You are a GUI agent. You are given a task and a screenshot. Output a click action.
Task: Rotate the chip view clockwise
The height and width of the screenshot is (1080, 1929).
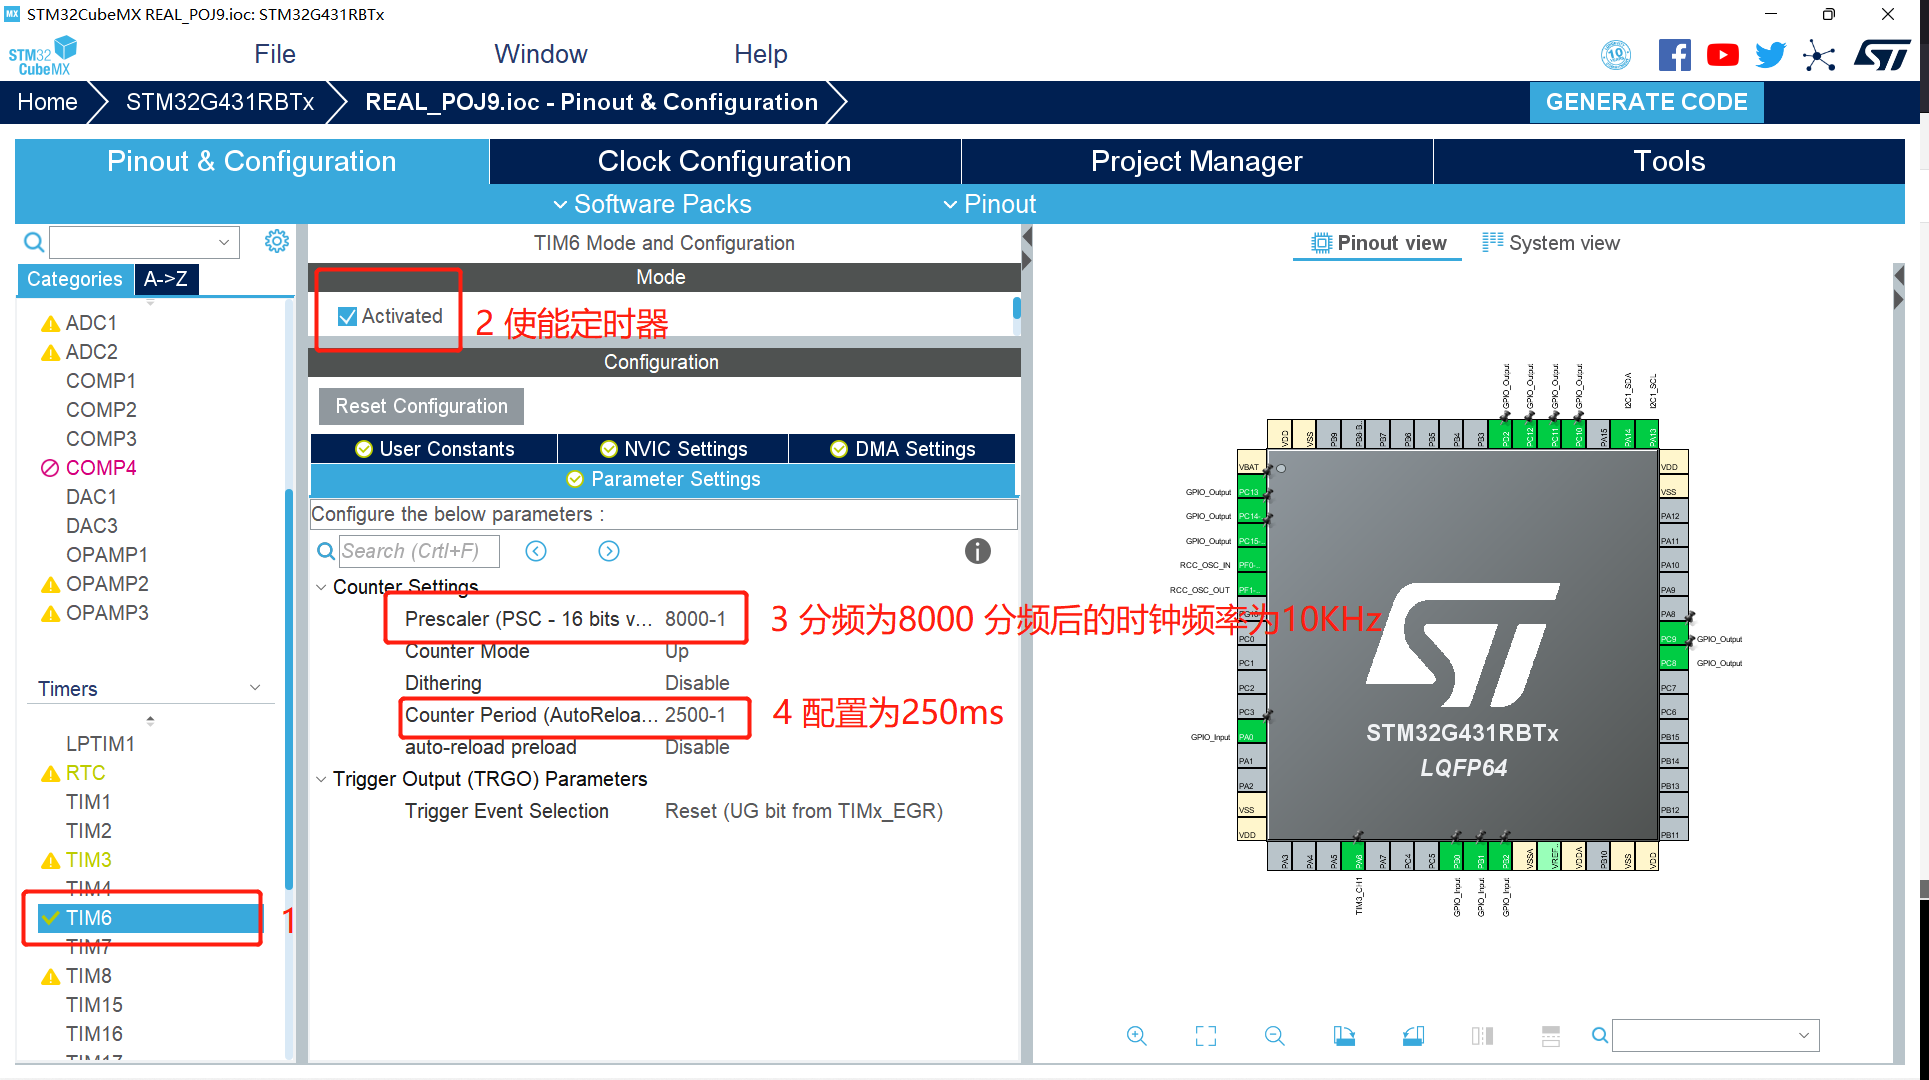(x=1344, y=1036)
